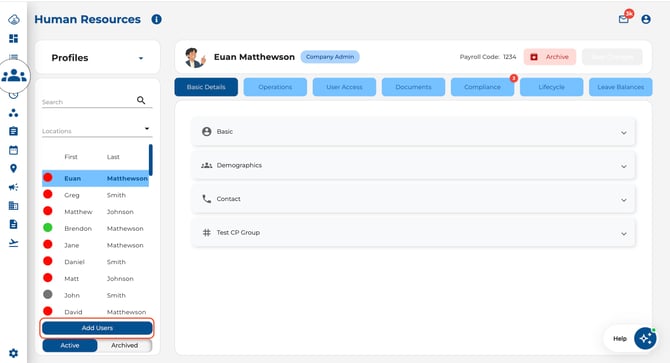Open the Locations filter dropdown

[97, 131]
